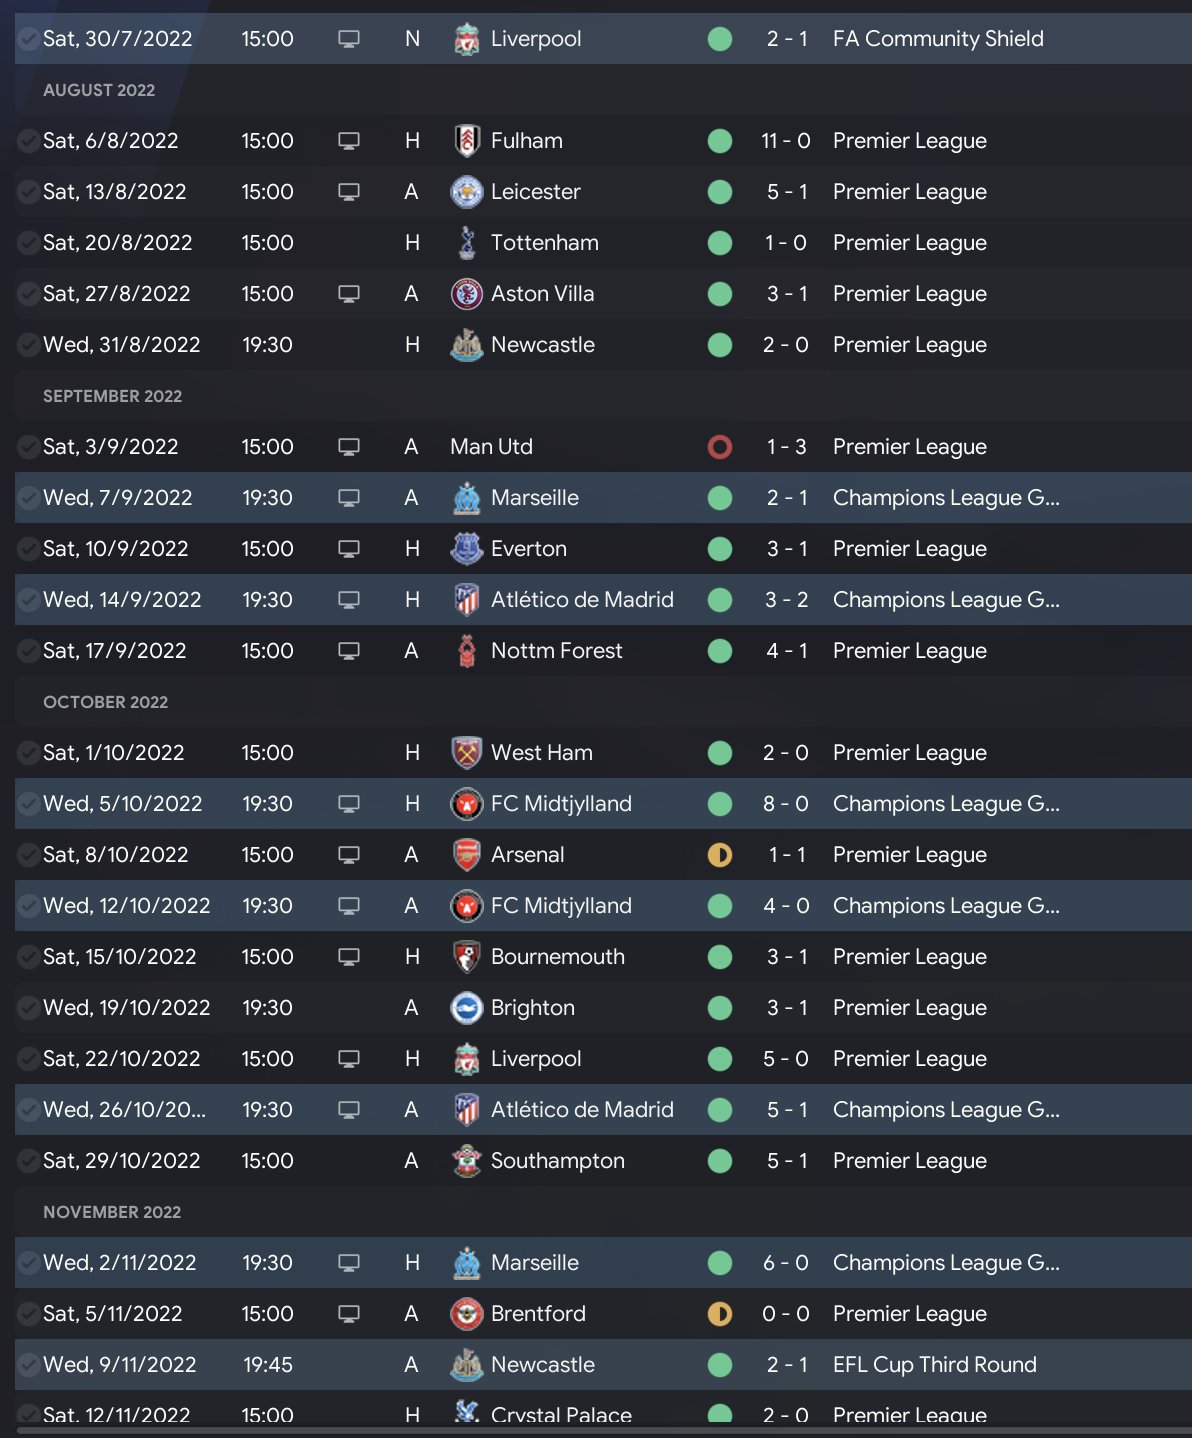
Task: Click the red loss indicator for Man Utd
Action: (720, 447)
